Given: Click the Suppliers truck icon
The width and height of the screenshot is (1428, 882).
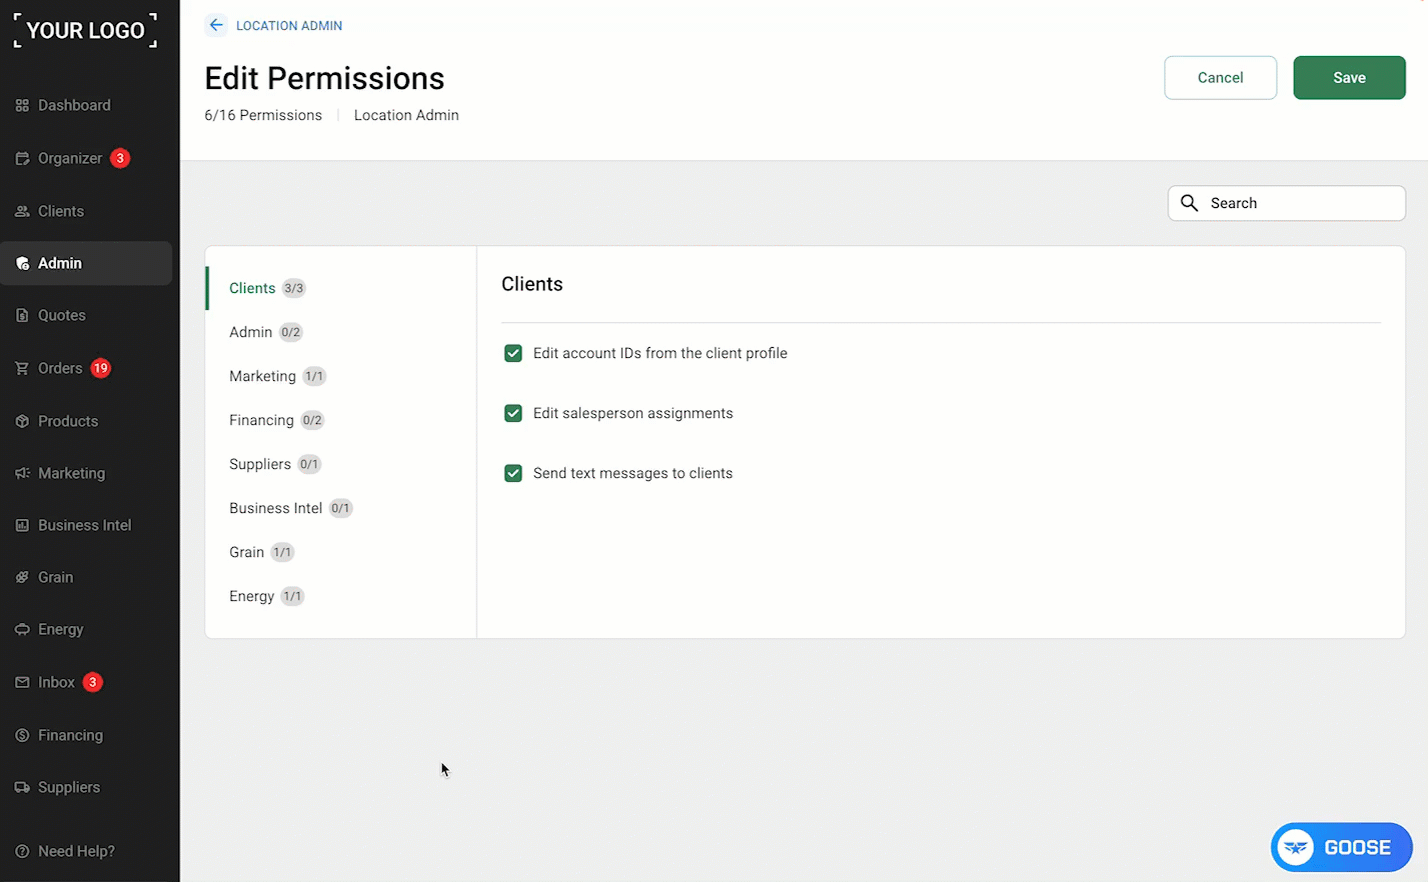Looking at the screenshot, I should [x=22, y=787].
